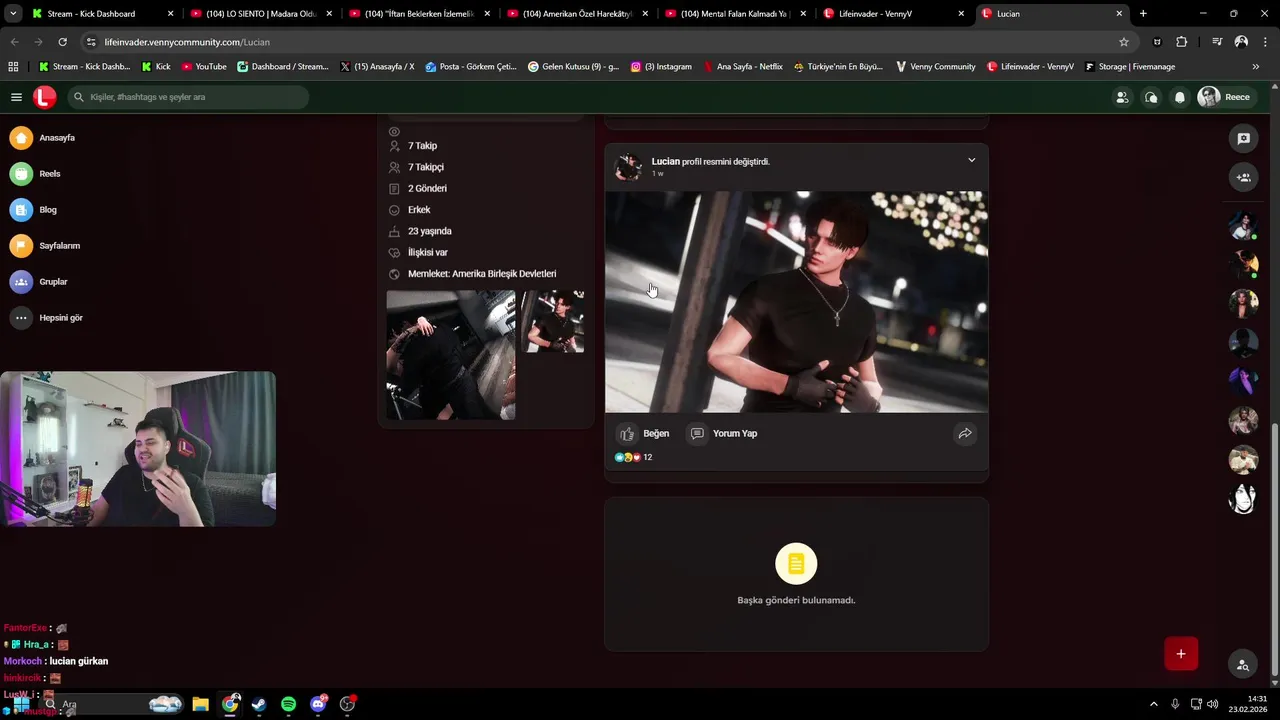Open Spotify from the taskbar
The height and width of the screenshot is (720, 1280).
pos(288,704)
